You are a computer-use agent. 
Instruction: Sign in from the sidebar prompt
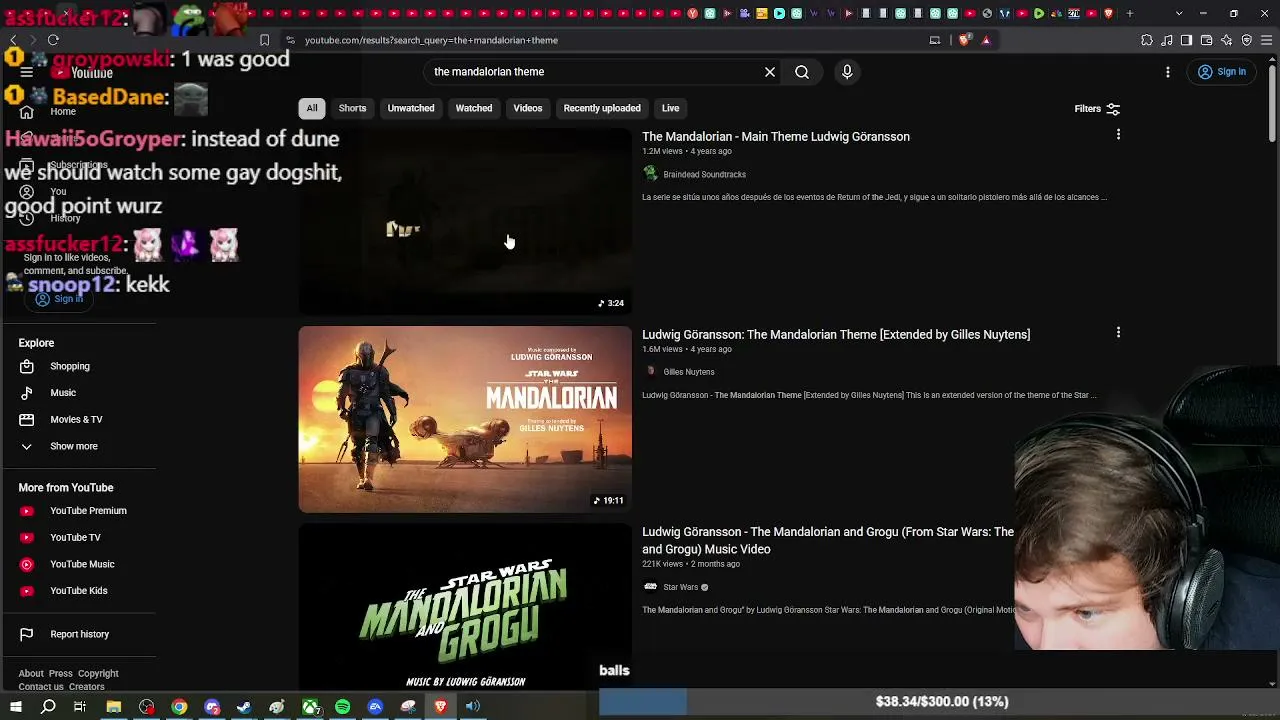coord(60,299)
